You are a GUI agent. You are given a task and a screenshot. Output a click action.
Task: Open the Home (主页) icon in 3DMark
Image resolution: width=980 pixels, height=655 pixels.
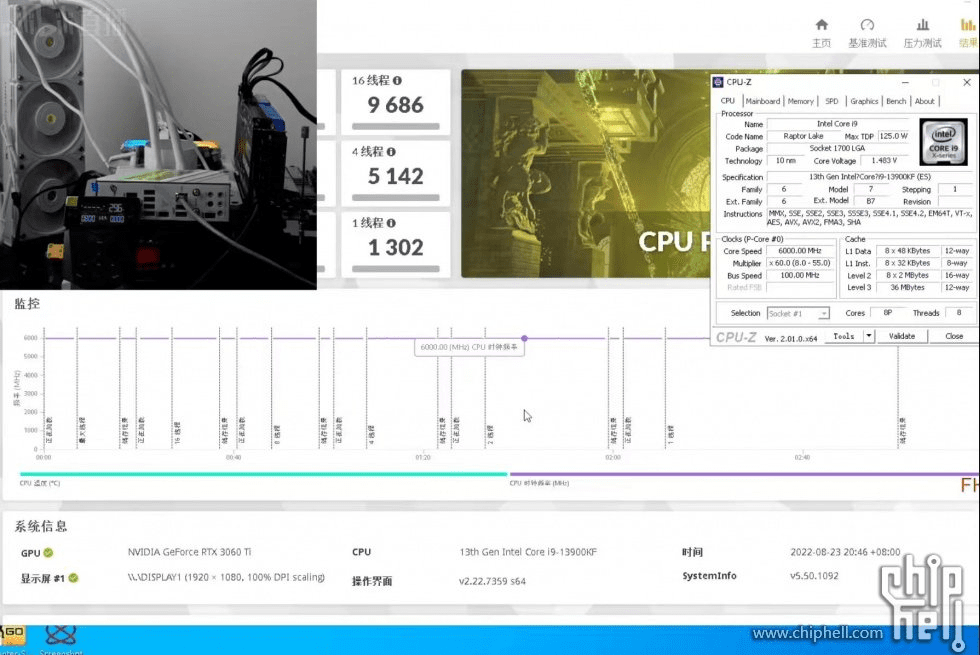pos(821,25)
